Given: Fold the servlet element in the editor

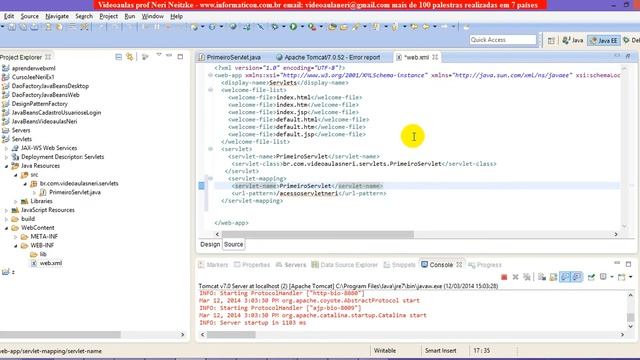Looking at the screenshot, I should [x=211, y=149].
